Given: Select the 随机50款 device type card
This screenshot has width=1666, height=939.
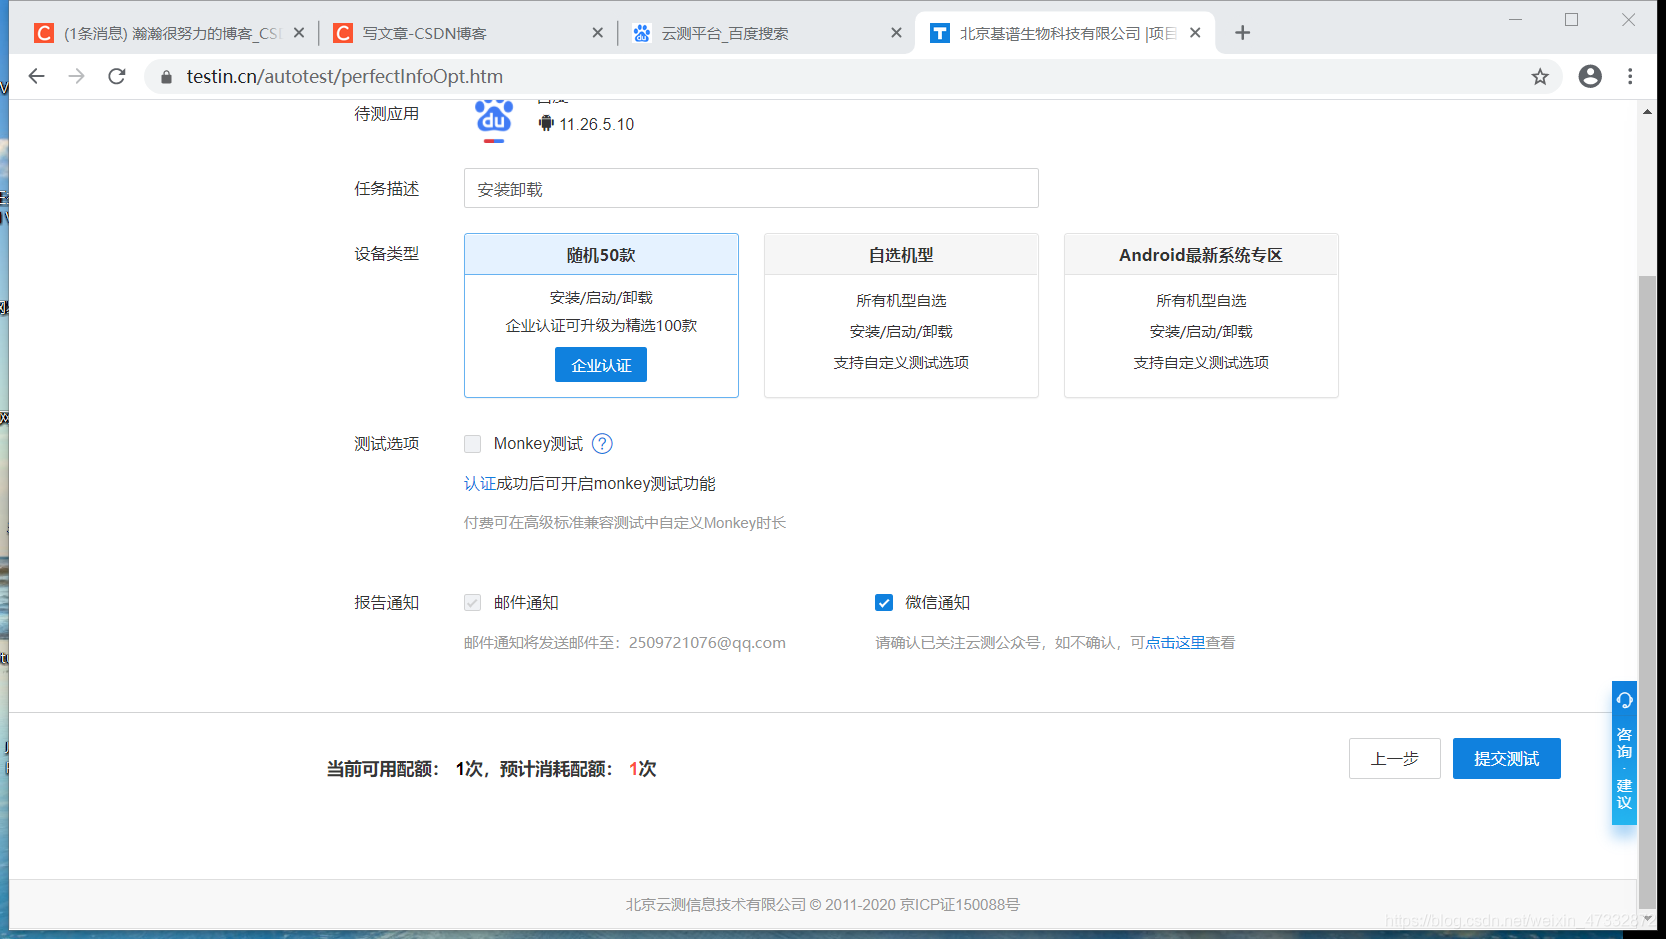Looking at the screenshot, I should point(601,315).
